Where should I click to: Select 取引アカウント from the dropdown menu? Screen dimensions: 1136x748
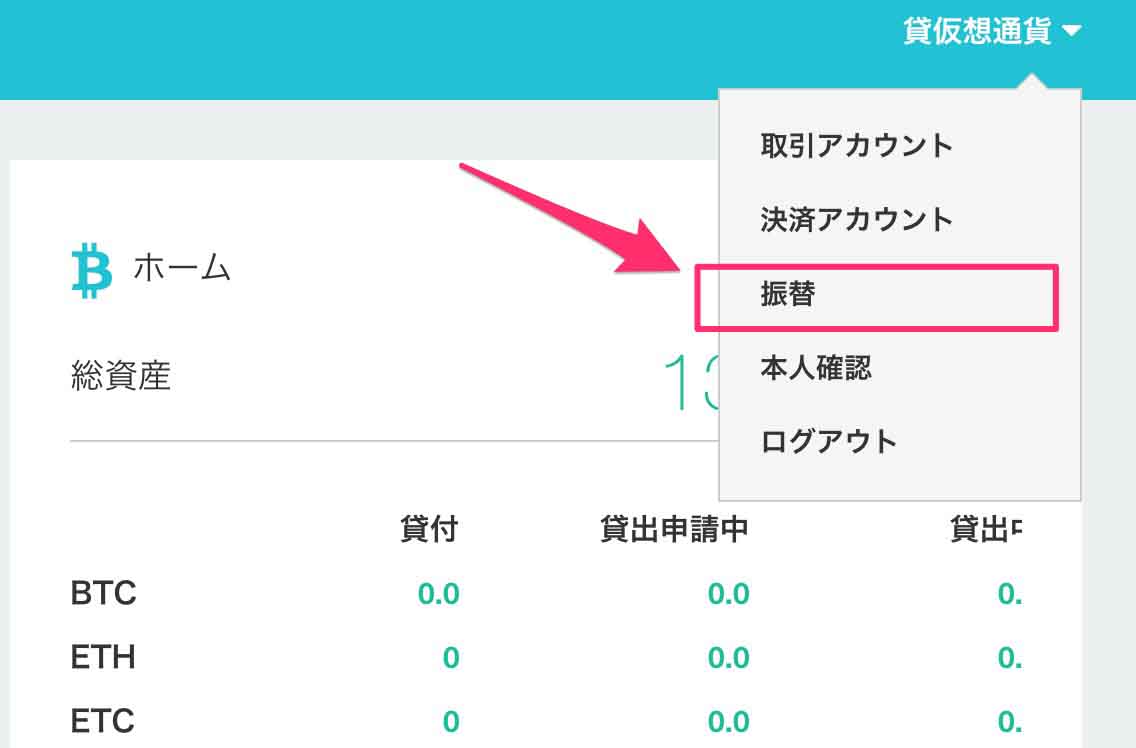point(856,146)
